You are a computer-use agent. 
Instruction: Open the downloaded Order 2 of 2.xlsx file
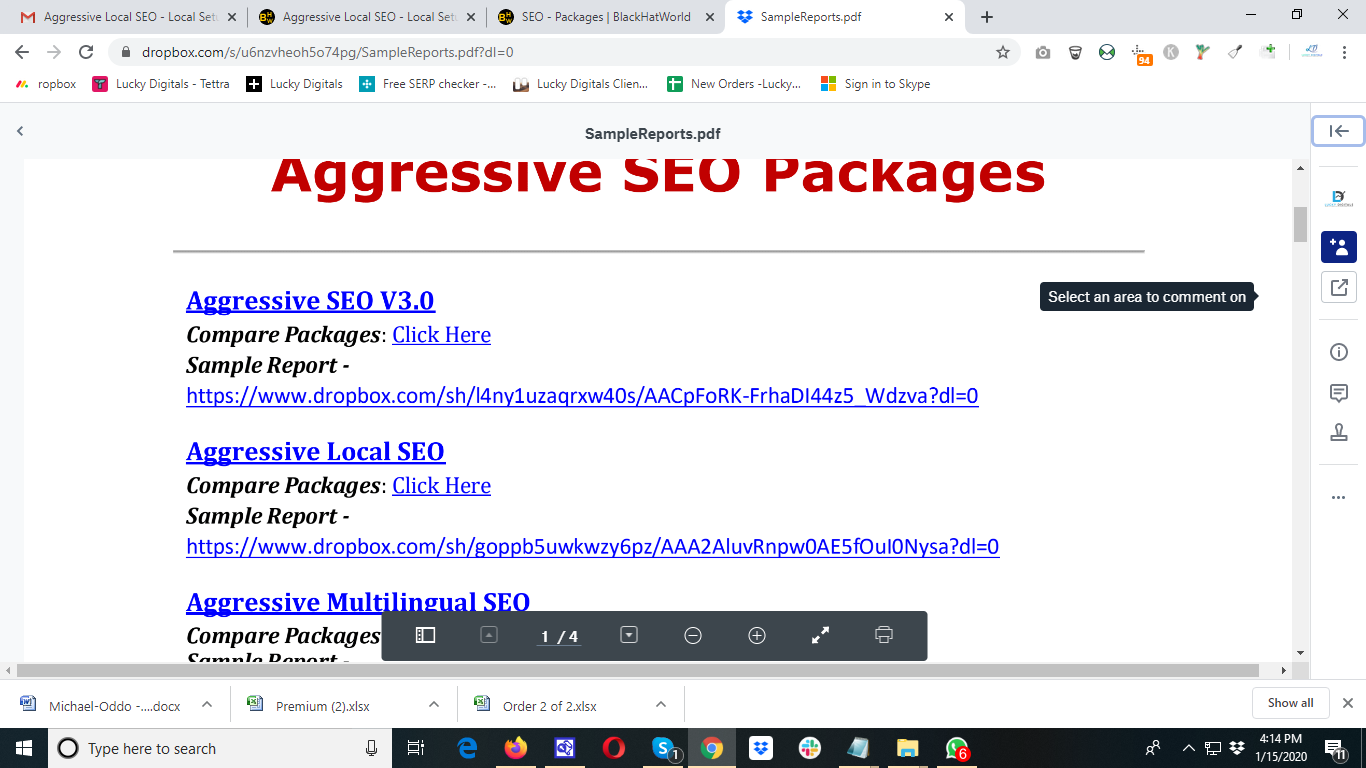[549, 706]
